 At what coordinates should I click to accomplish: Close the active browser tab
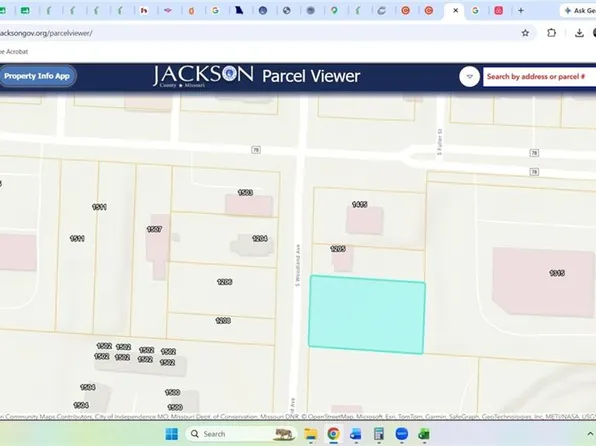coord(455,11)
